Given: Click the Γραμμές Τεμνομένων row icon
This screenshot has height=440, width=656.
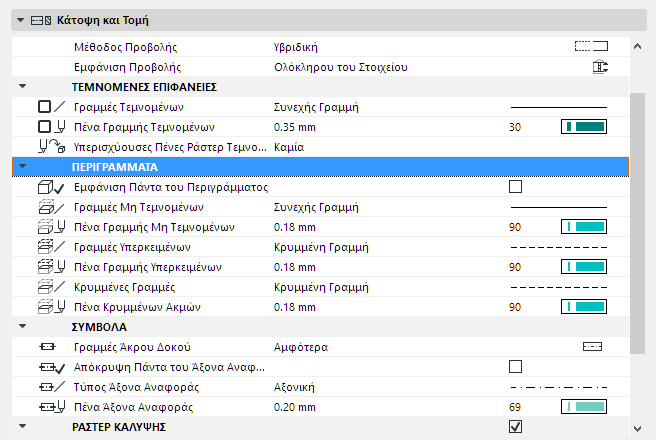Looking at the screenshot, I should coord(50,107).
